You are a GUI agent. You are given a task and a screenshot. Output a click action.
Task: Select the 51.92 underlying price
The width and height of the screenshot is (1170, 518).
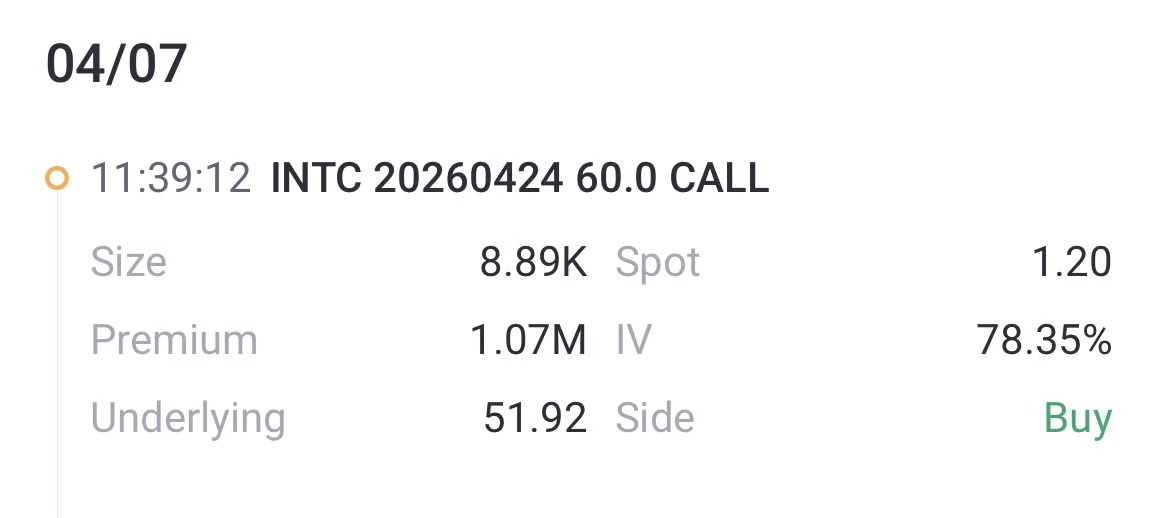[x=535, y=418]
